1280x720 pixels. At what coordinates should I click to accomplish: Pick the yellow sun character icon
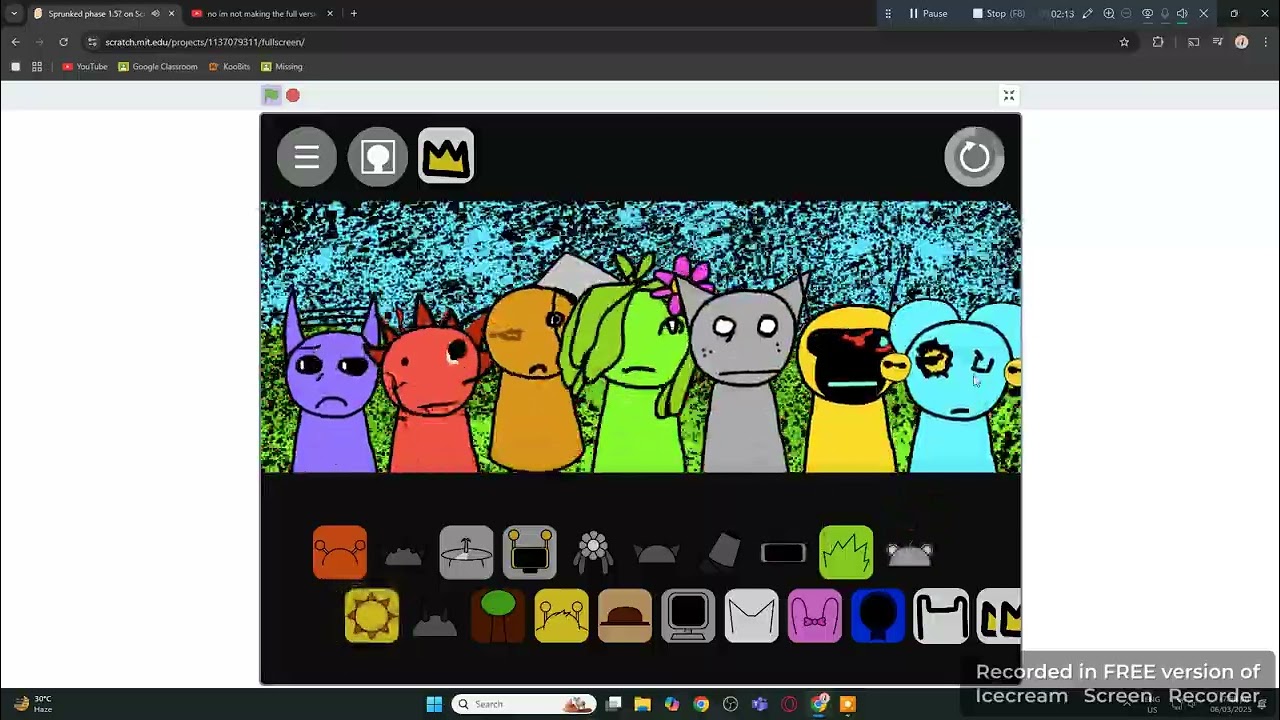click(371, 615)
